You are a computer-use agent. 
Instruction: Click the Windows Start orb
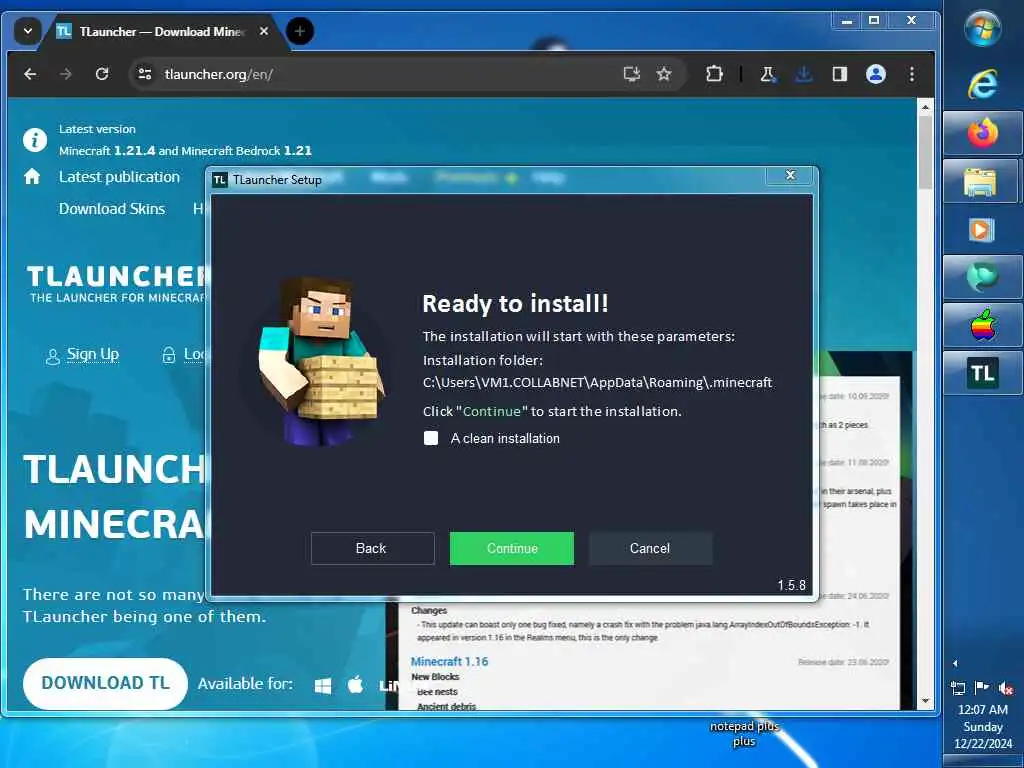coord(982,28)
